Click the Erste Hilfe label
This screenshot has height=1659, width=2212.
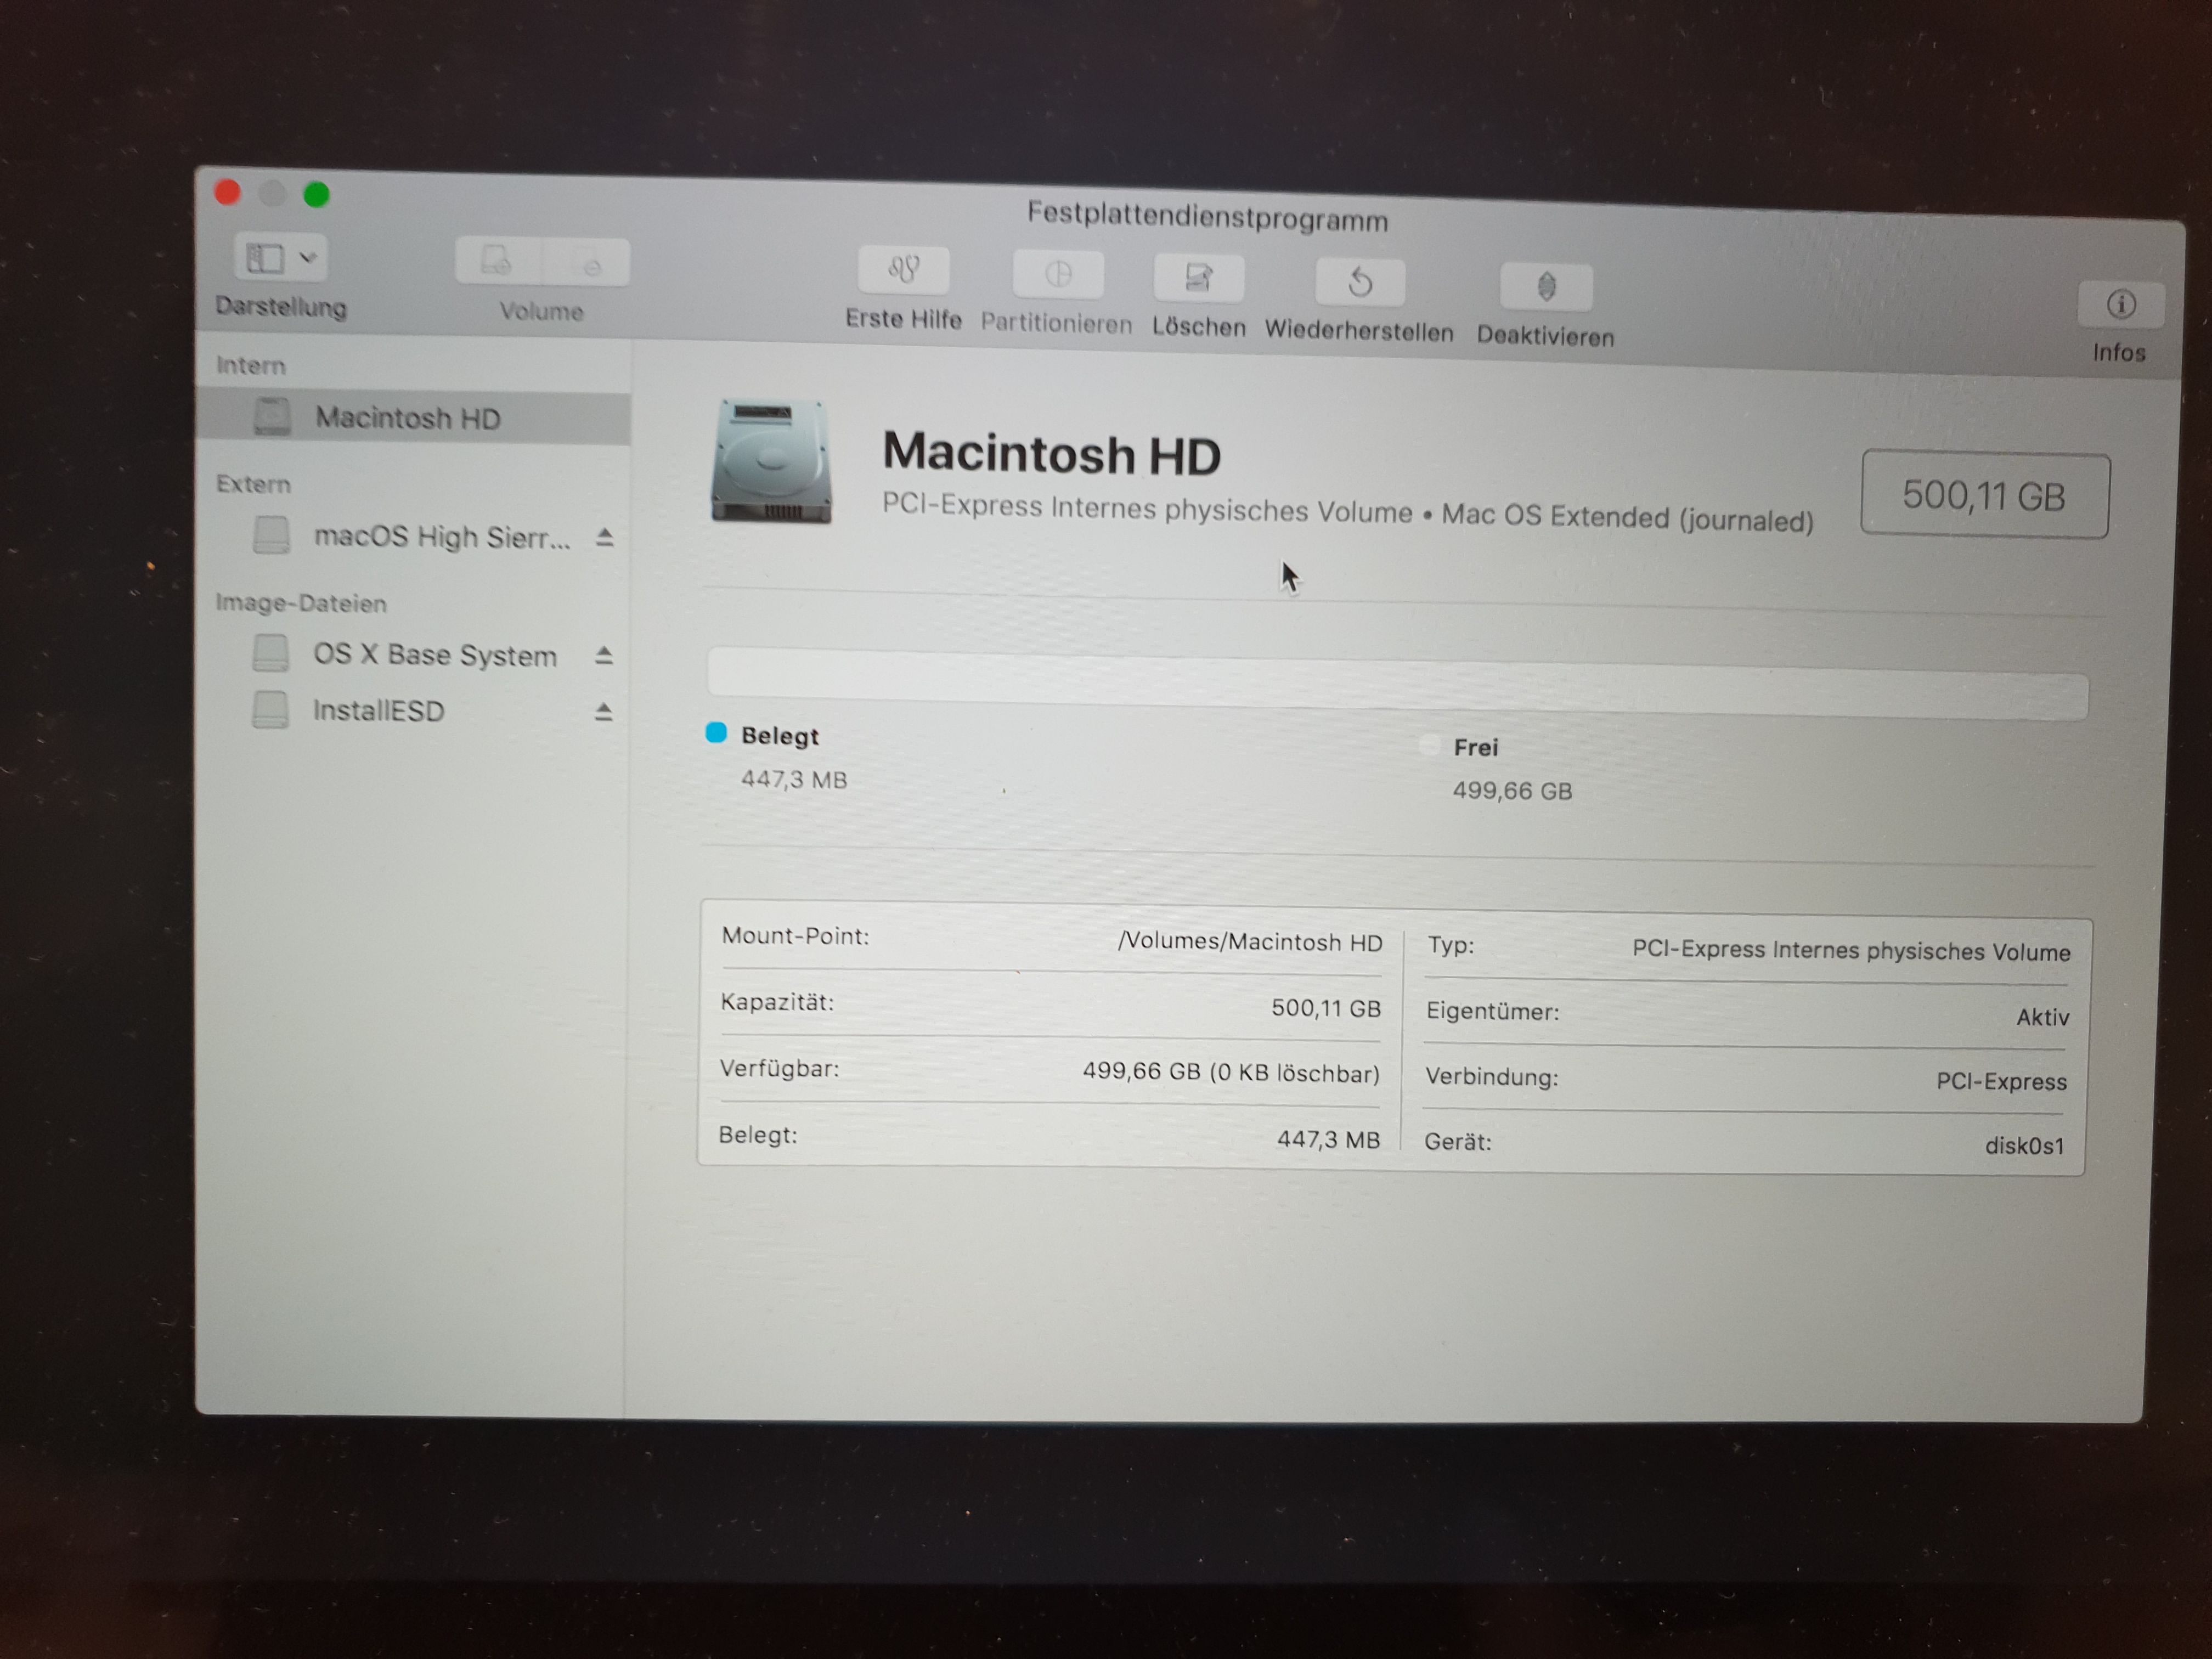tap(903, 319)
